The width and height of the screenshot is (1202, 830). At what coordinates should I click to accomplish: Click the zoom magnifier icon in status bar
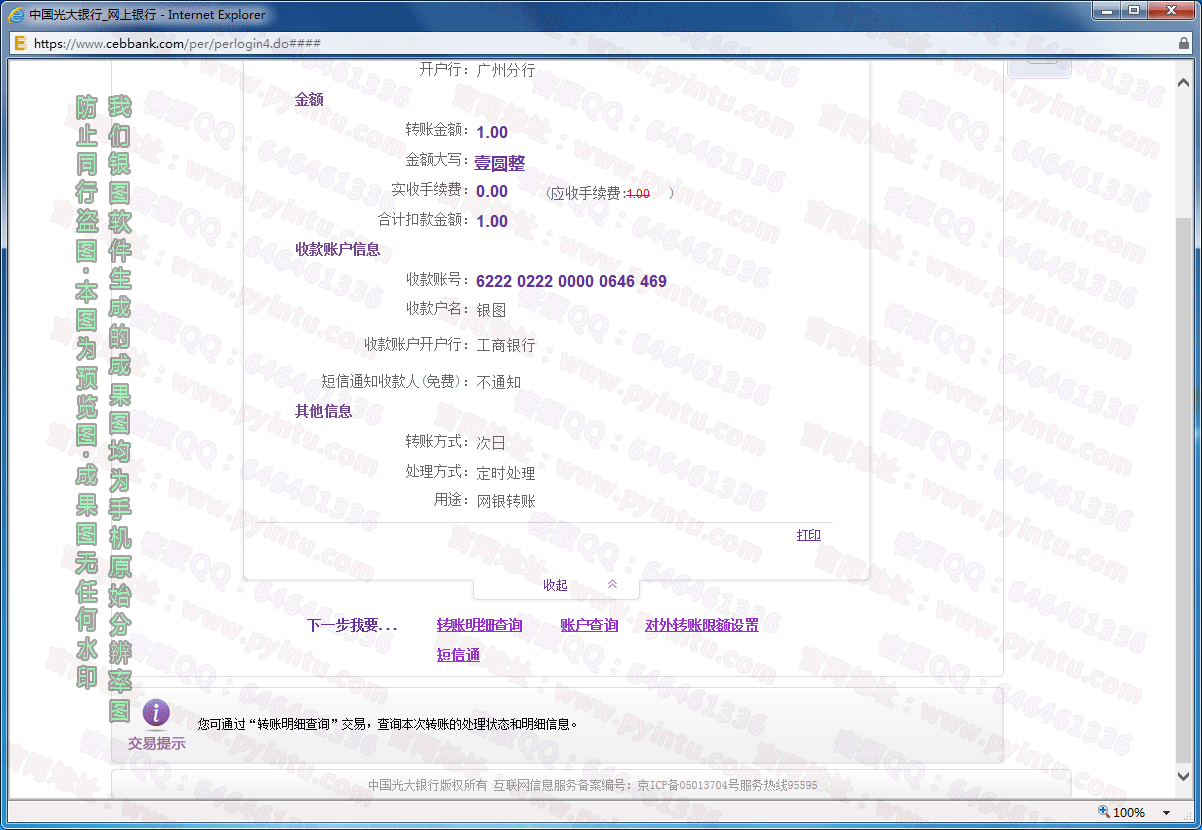coord(1104,812)
